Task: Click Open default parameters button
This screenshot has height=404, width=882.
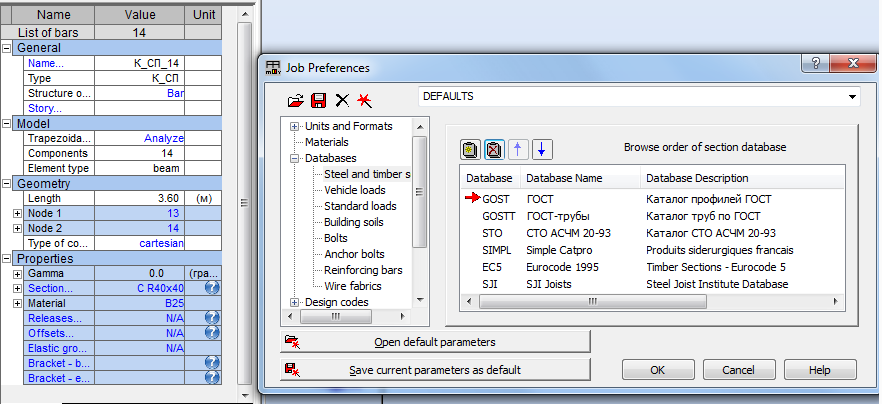Action: [435, 342]
